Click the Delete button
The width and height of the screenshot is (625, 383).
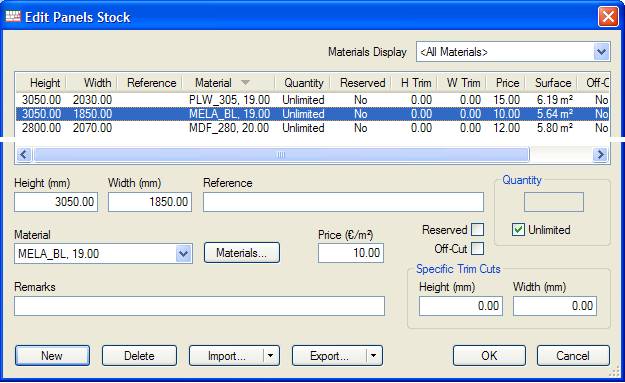pos(139,356)
